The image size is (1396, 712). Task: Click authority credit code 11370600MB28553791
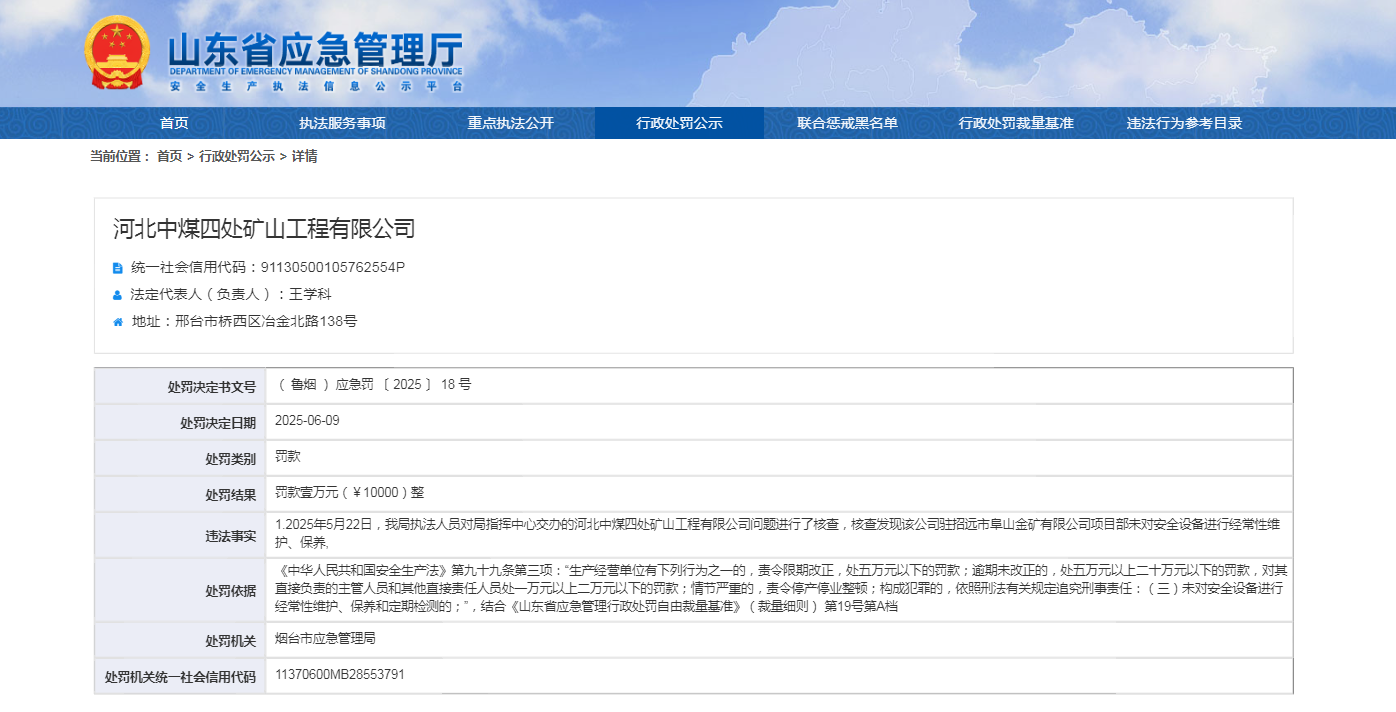coord(340,675)
